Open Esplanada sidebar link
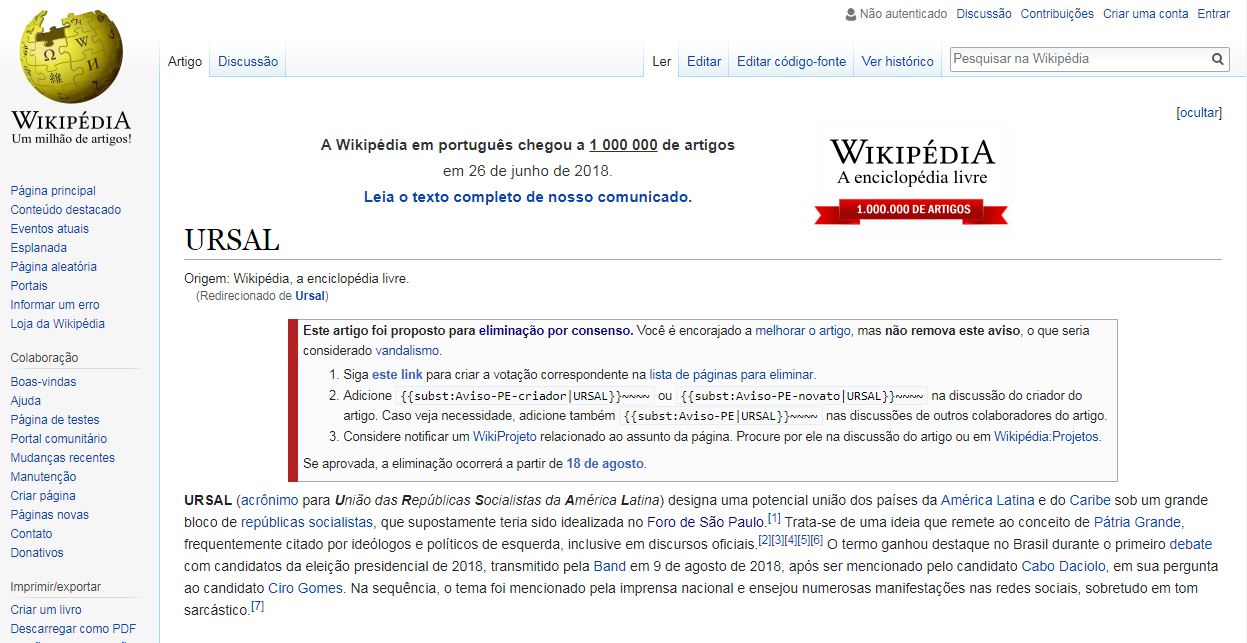The height and width of the screenshot is (643, 1247). click(39, 247)
